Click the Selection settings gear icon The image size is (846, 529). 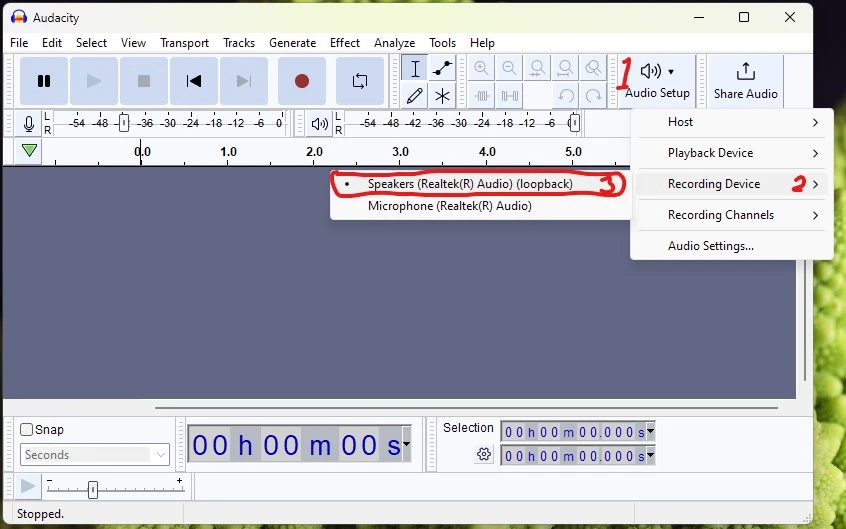pos(484,454)
